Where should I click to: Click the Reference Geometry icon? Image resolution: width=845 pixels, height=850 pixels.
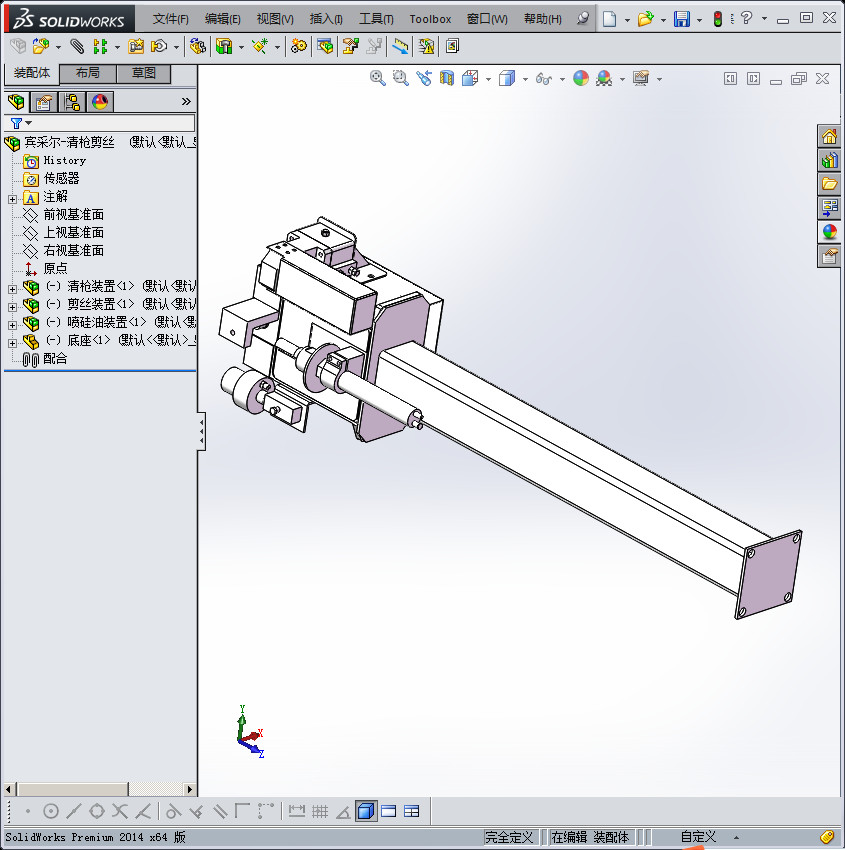(260, 47)
